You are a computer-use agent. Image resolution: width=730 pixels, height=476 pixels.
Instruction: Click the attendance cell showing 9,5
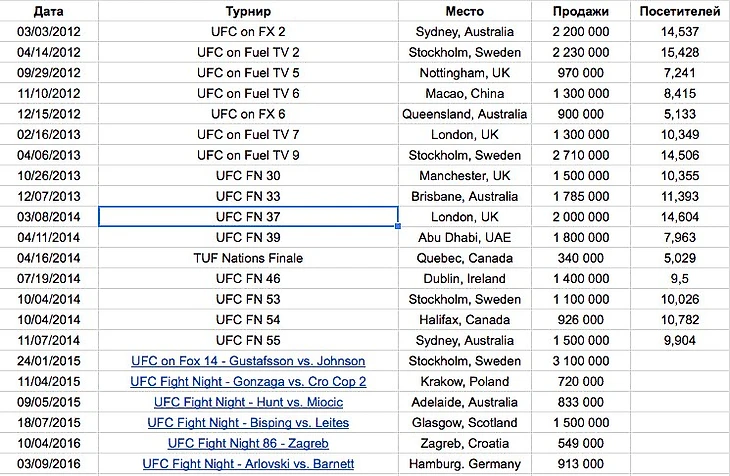678,279
